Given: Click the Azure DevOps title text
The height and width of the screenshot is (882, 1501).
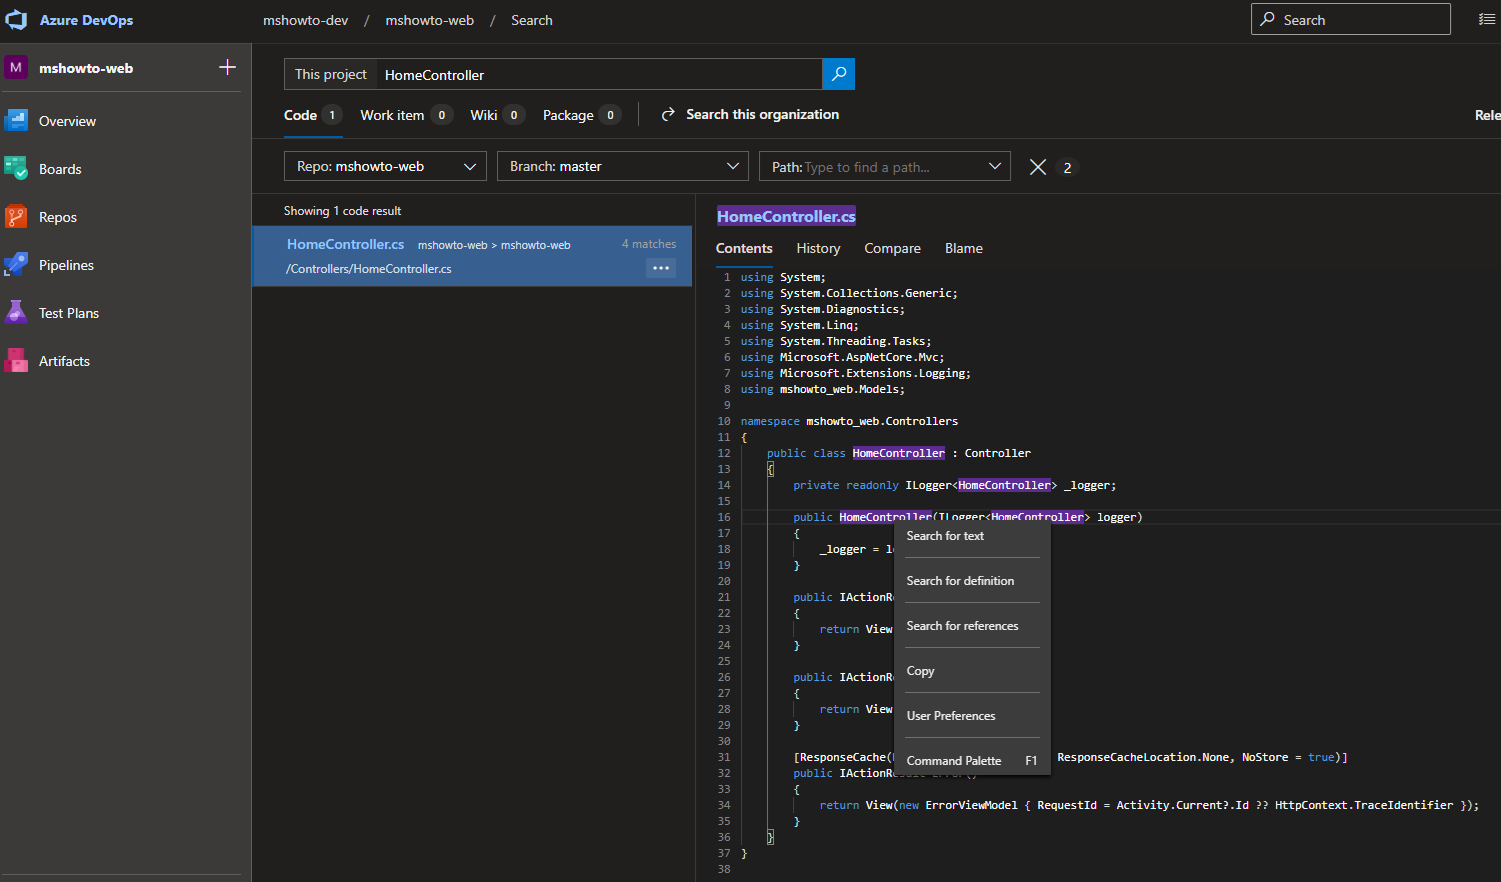Looking at the screenshot, I should (86, 20).
